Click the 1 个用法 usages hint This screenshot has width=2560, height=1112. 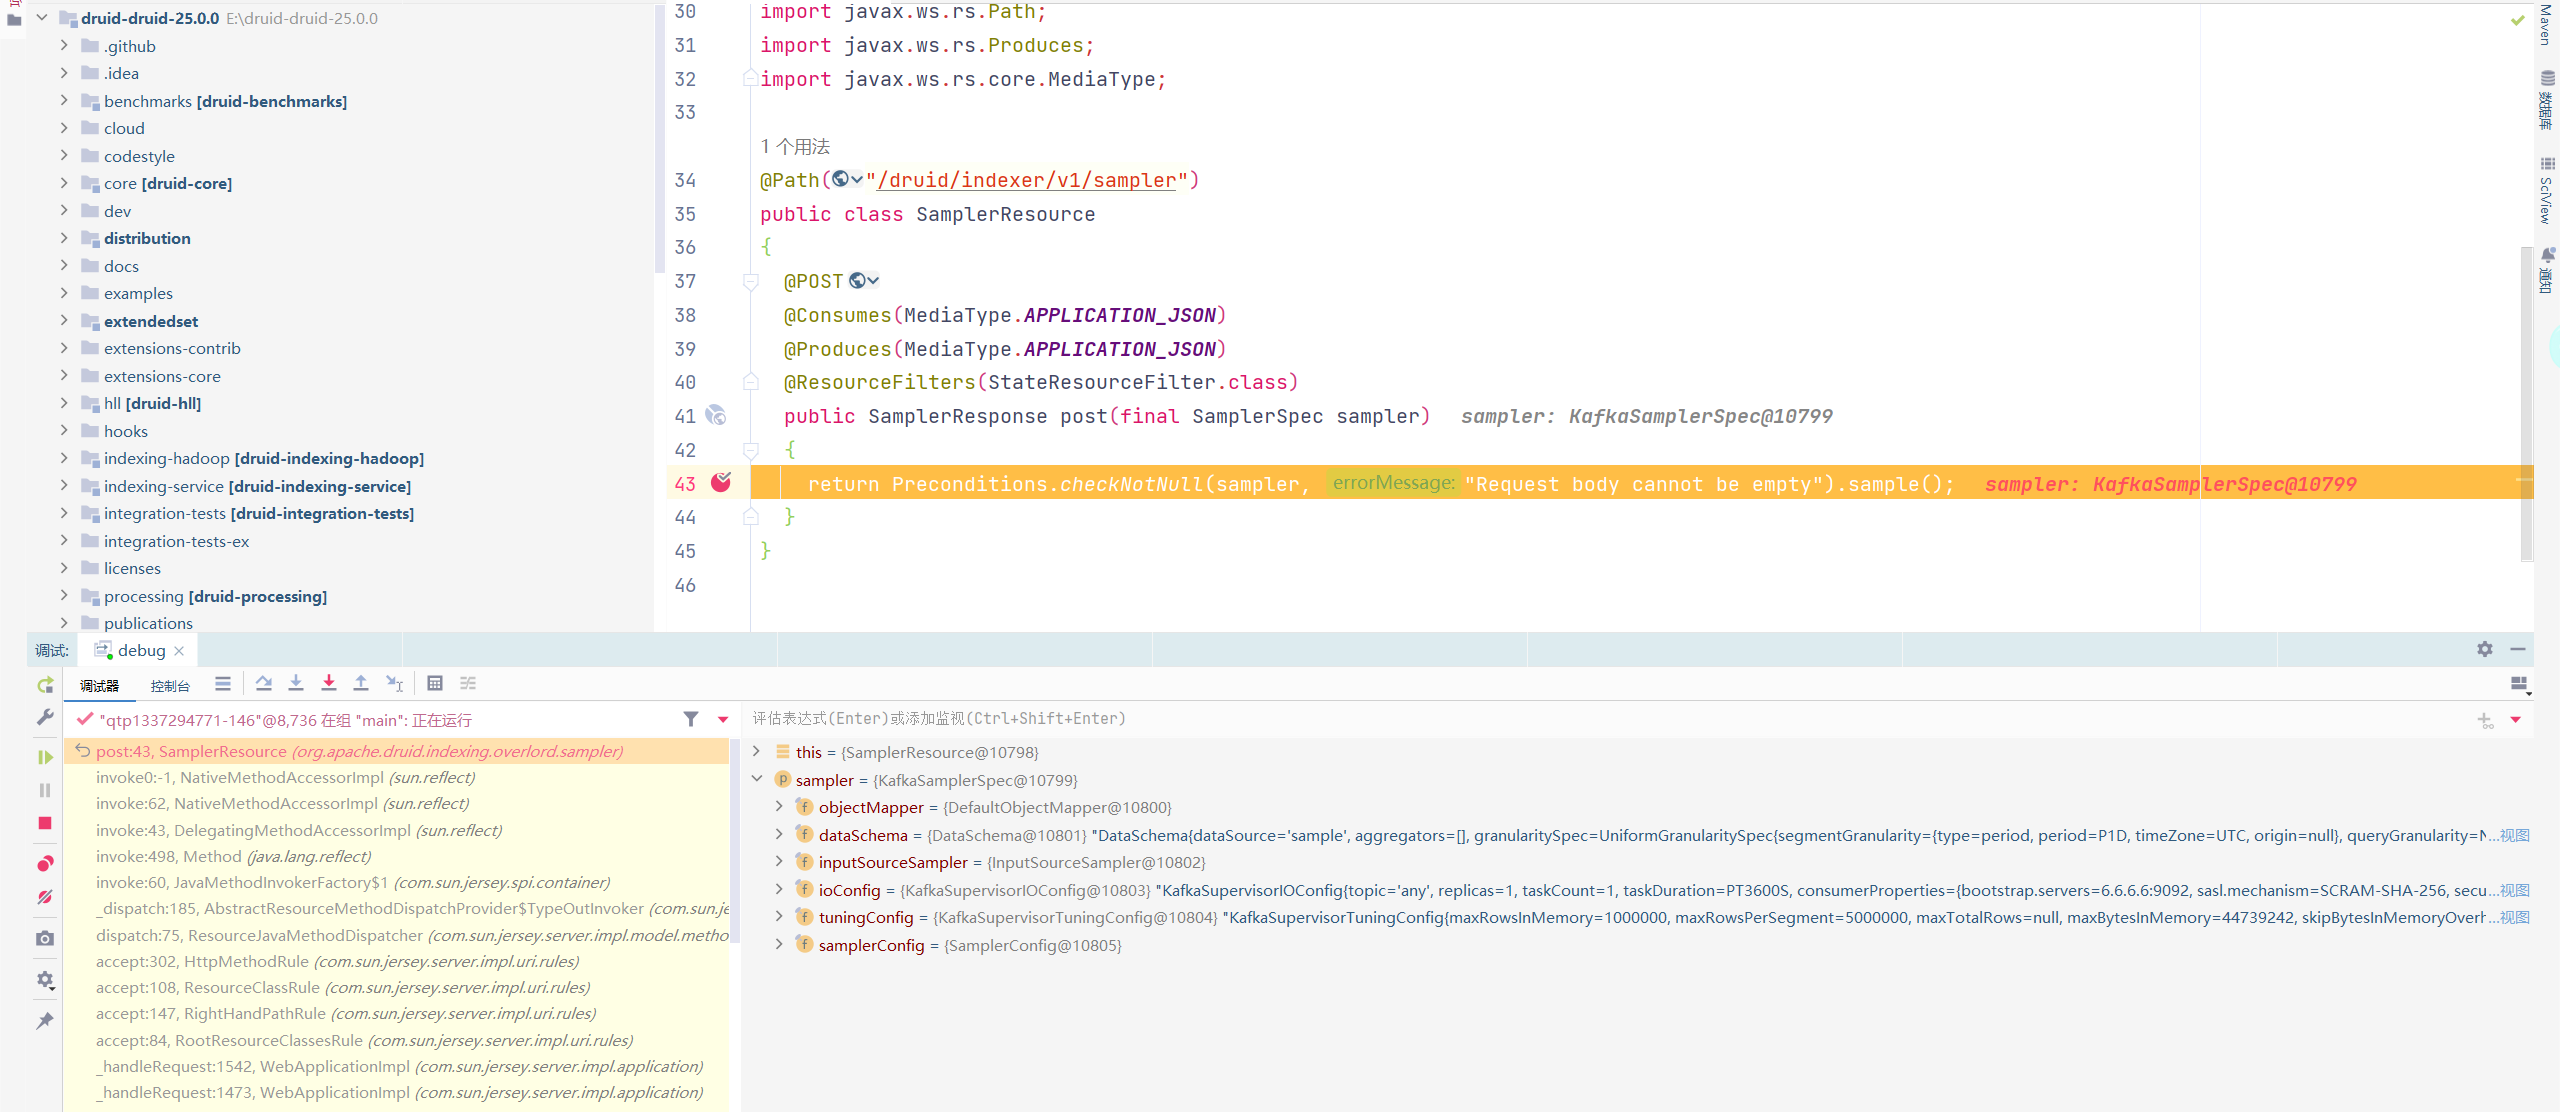[795, 146]
